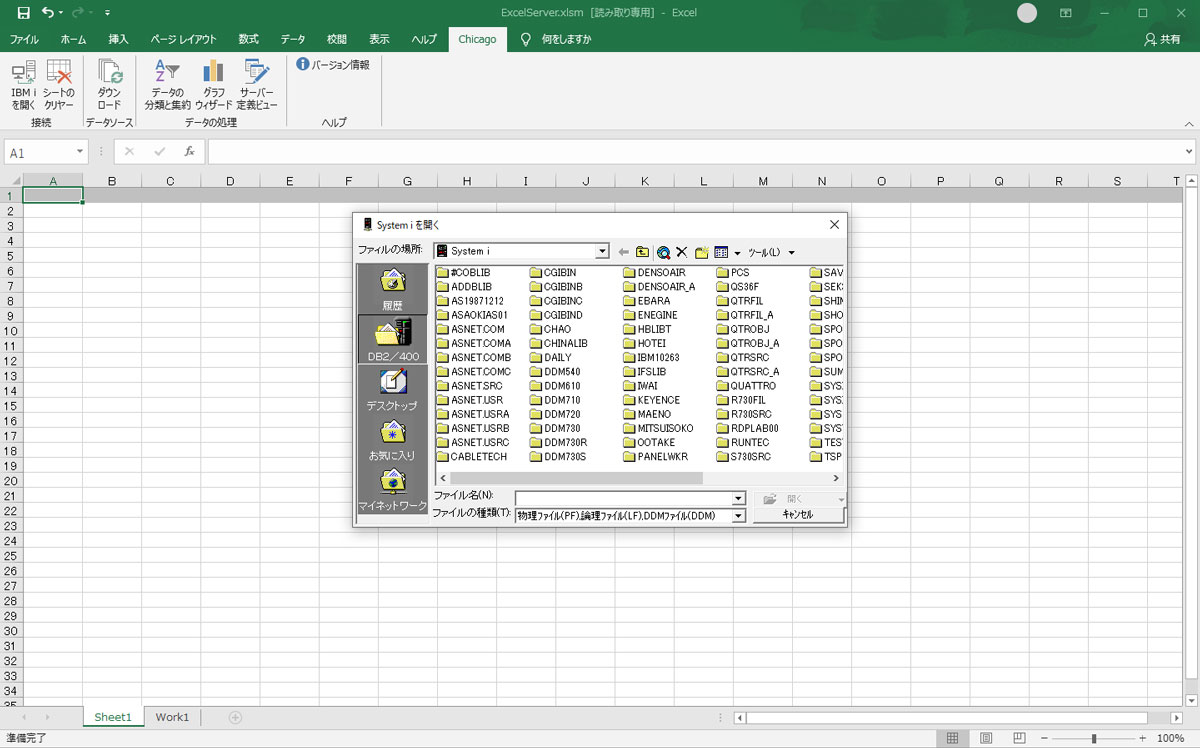
Task: Switch to the Work1 sheet tab
Action: point(172,717)
